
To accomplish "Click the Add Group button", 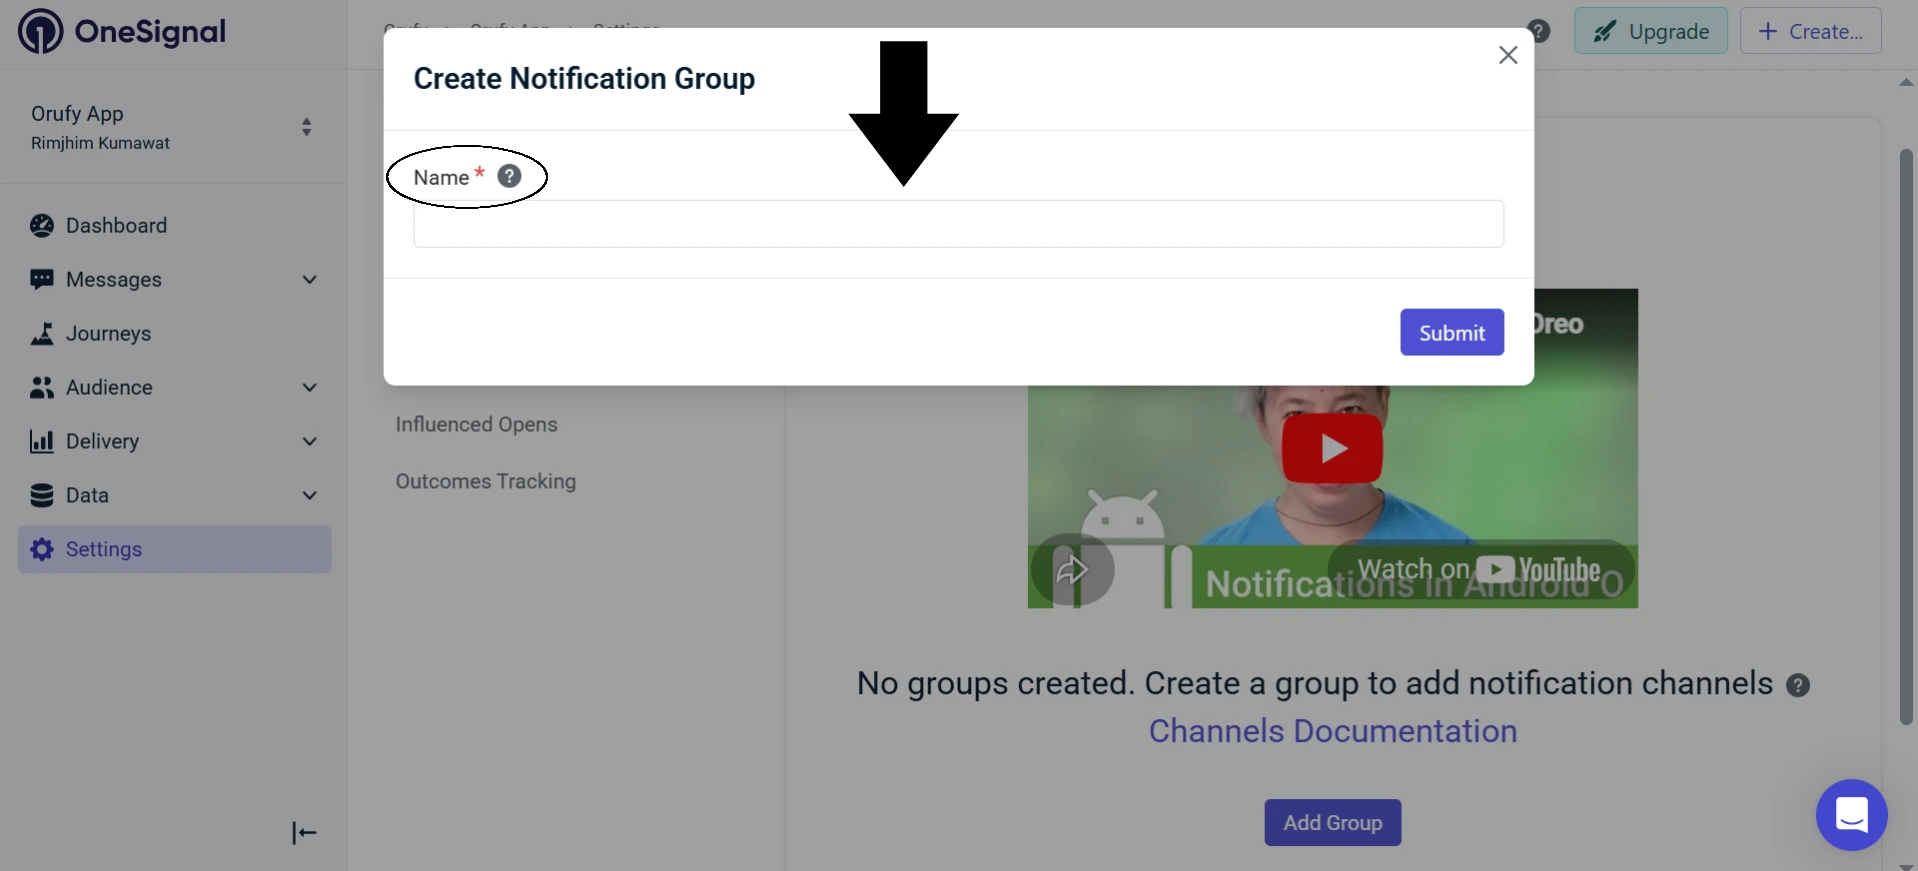I will point(1333,823).
